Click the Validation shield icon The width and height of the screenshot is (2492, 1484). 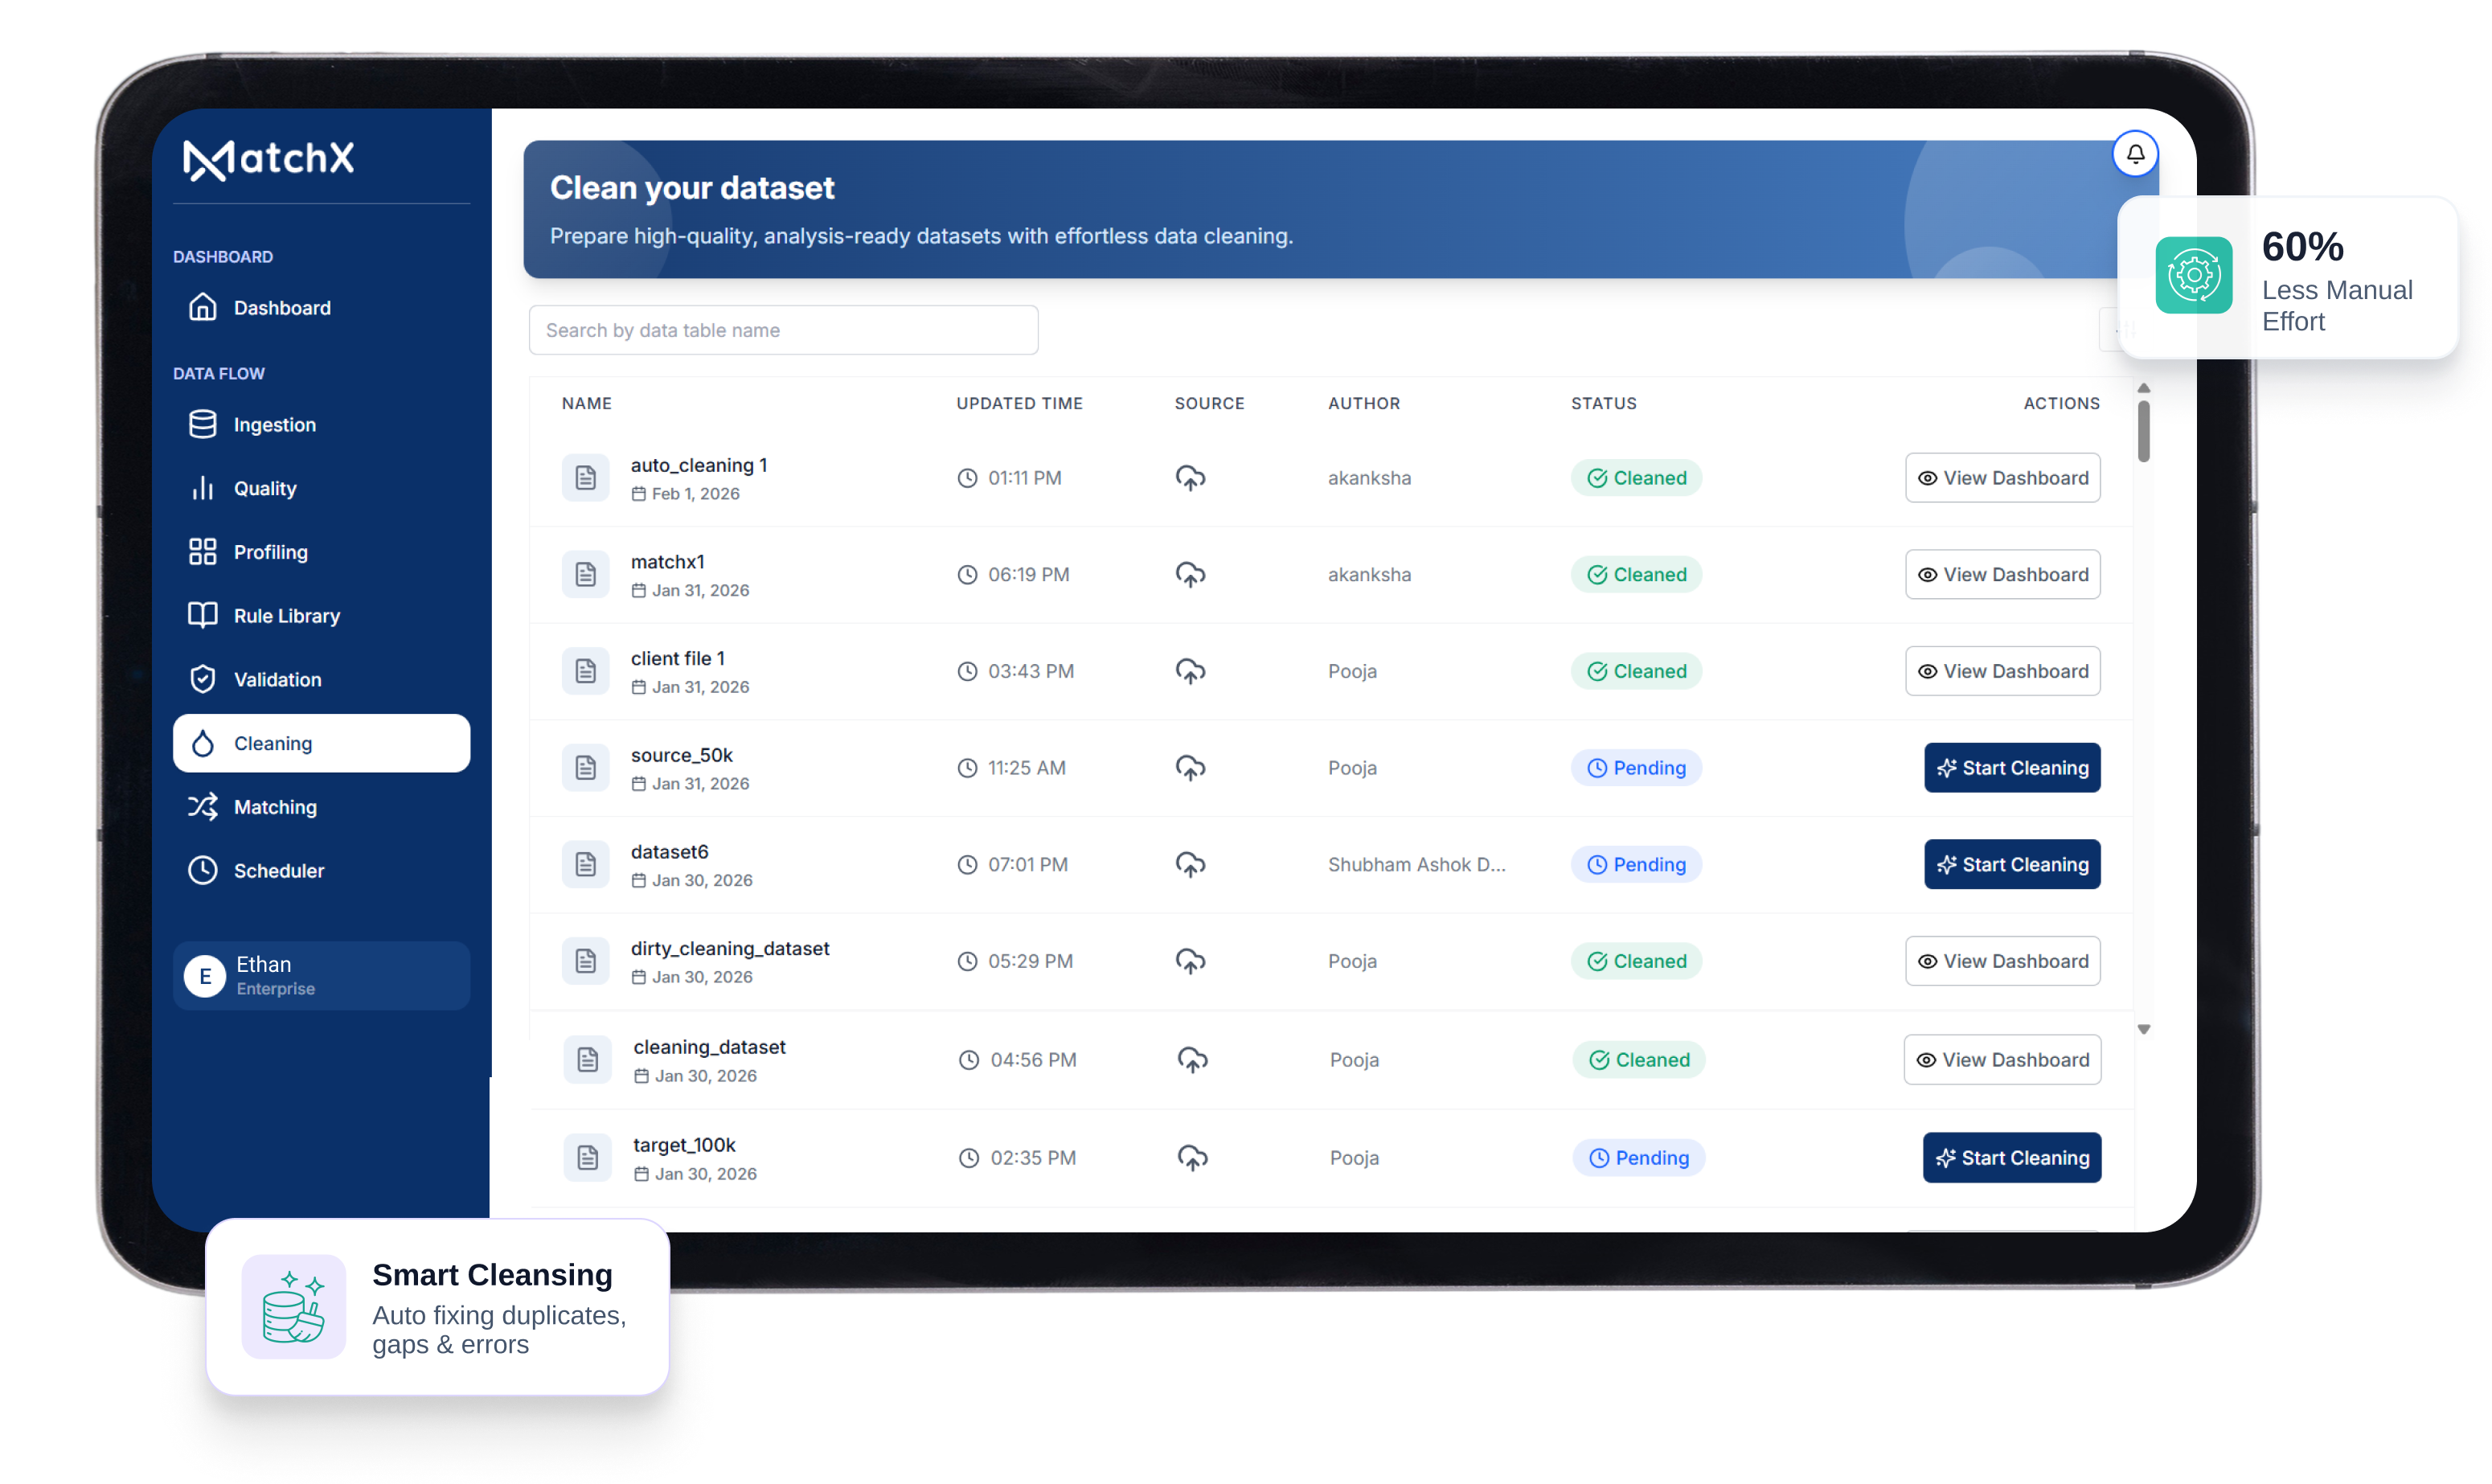click(203, 679)
